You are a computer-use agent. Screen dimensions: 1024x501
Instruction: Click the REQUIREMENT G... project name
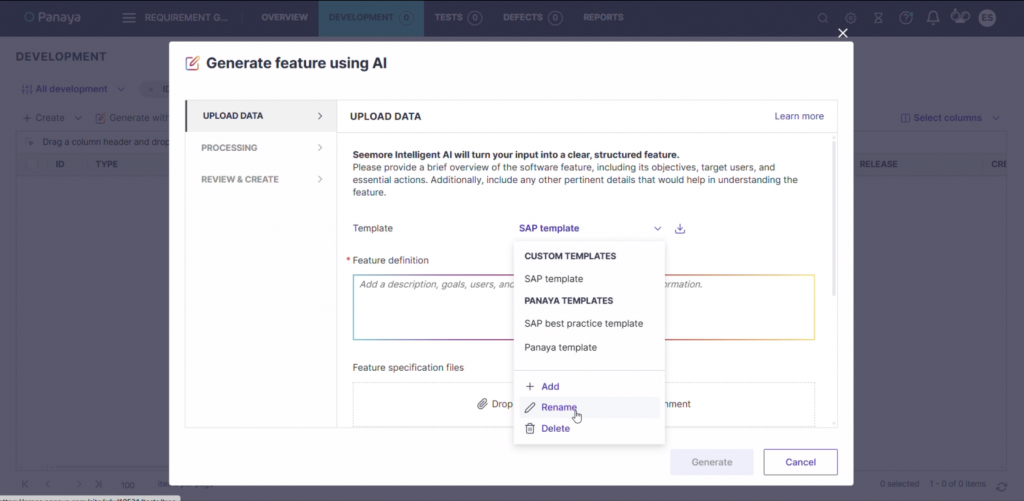(186, 18)
